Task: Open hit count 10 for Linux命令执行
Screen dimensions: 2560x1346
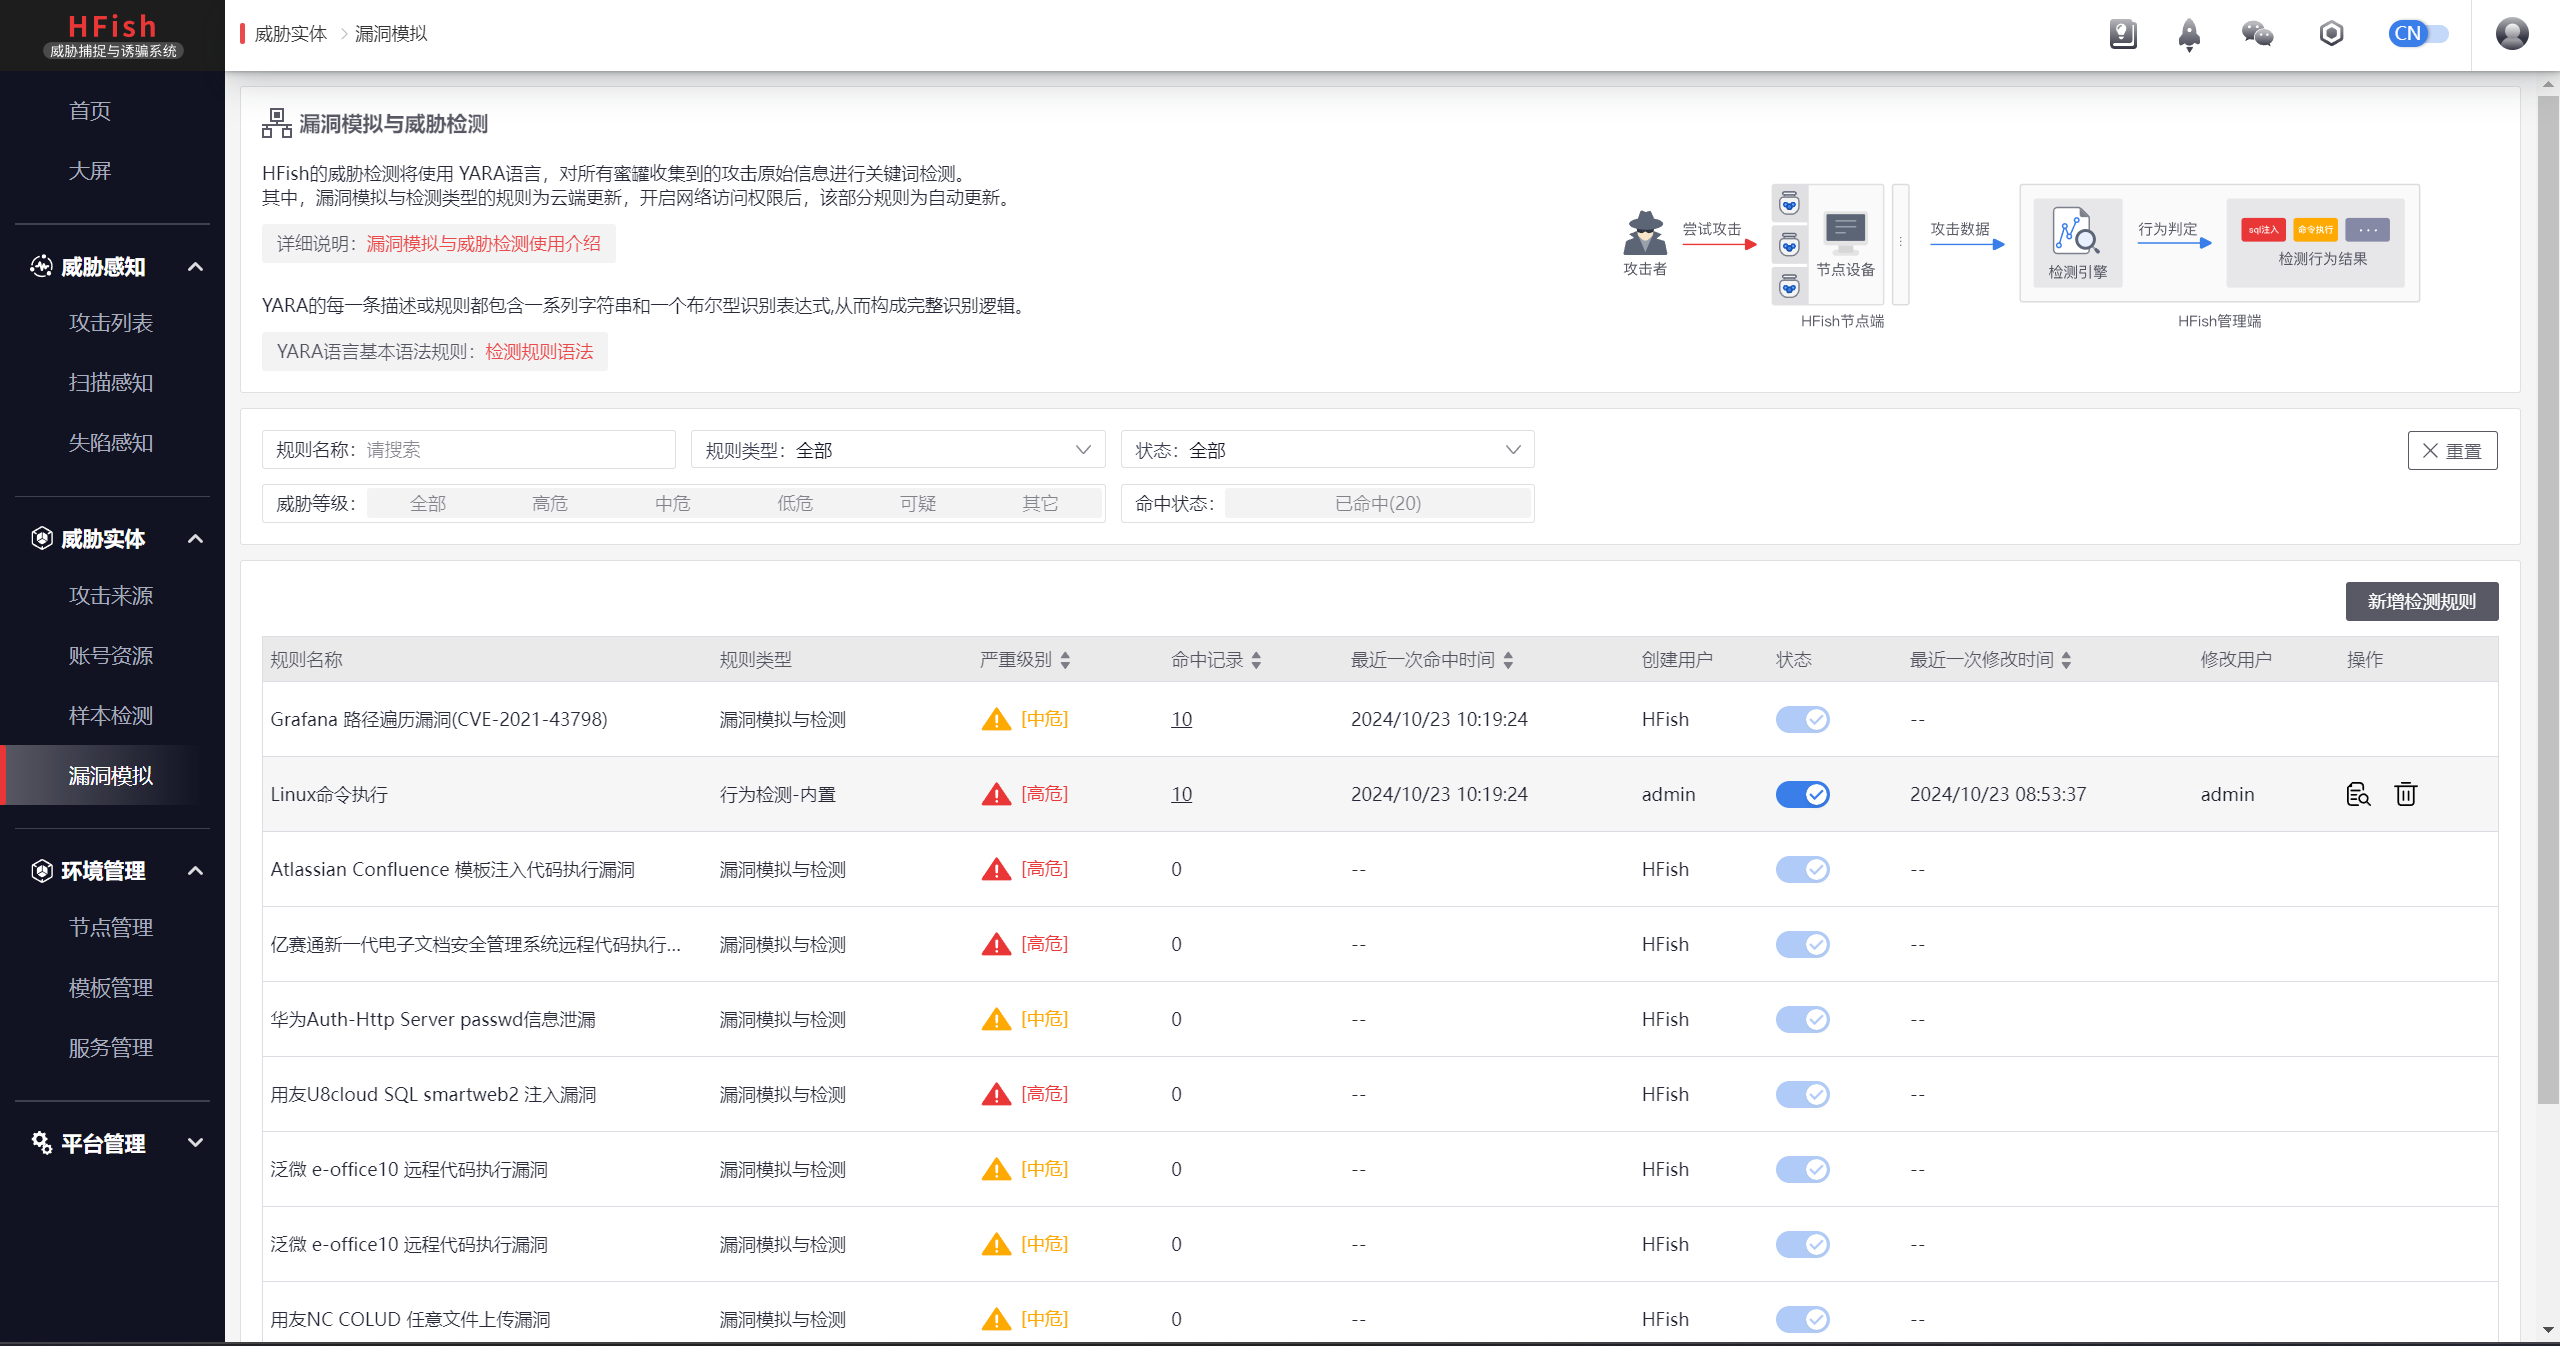Action: 1181,794
